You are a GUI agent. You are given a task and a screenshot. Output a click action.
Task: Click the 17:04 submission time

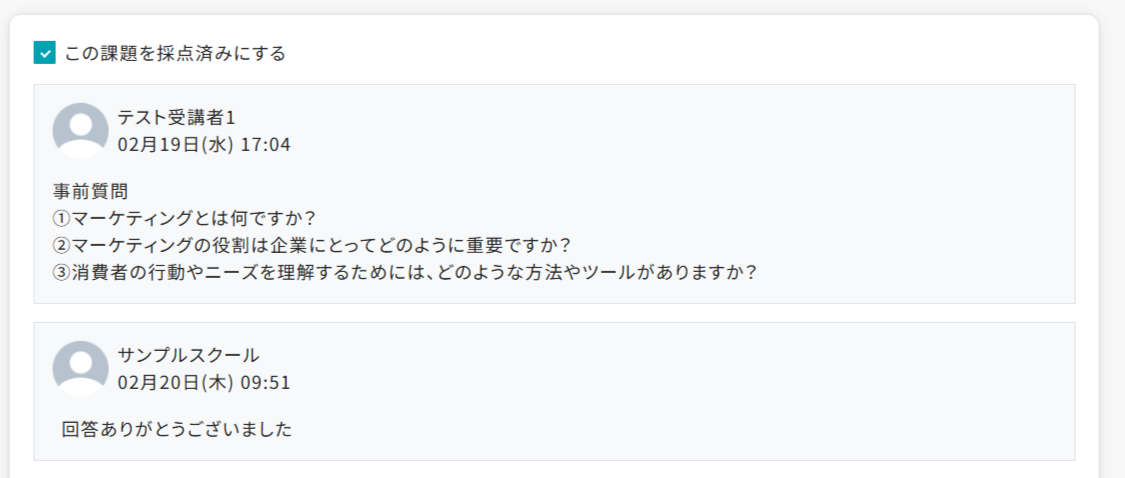(x=265, y=145)
